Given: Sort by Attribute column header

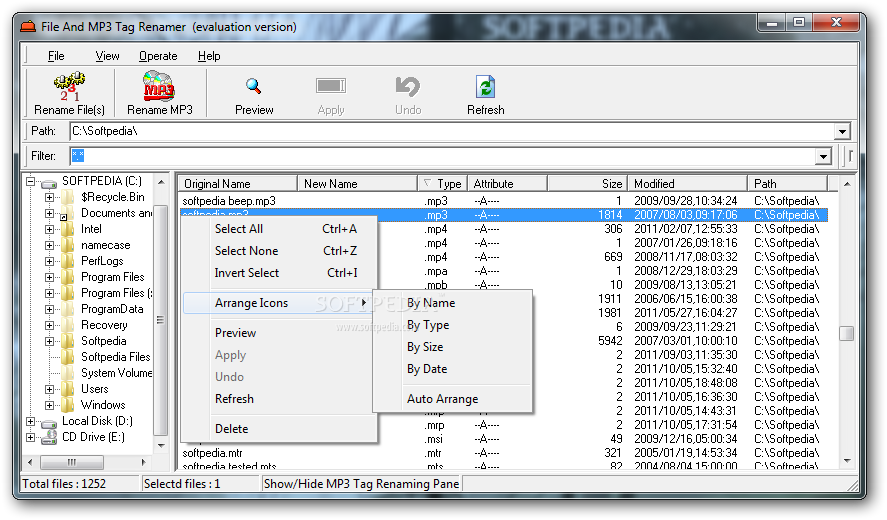Looking at the screenshot, I should (507, 184).
